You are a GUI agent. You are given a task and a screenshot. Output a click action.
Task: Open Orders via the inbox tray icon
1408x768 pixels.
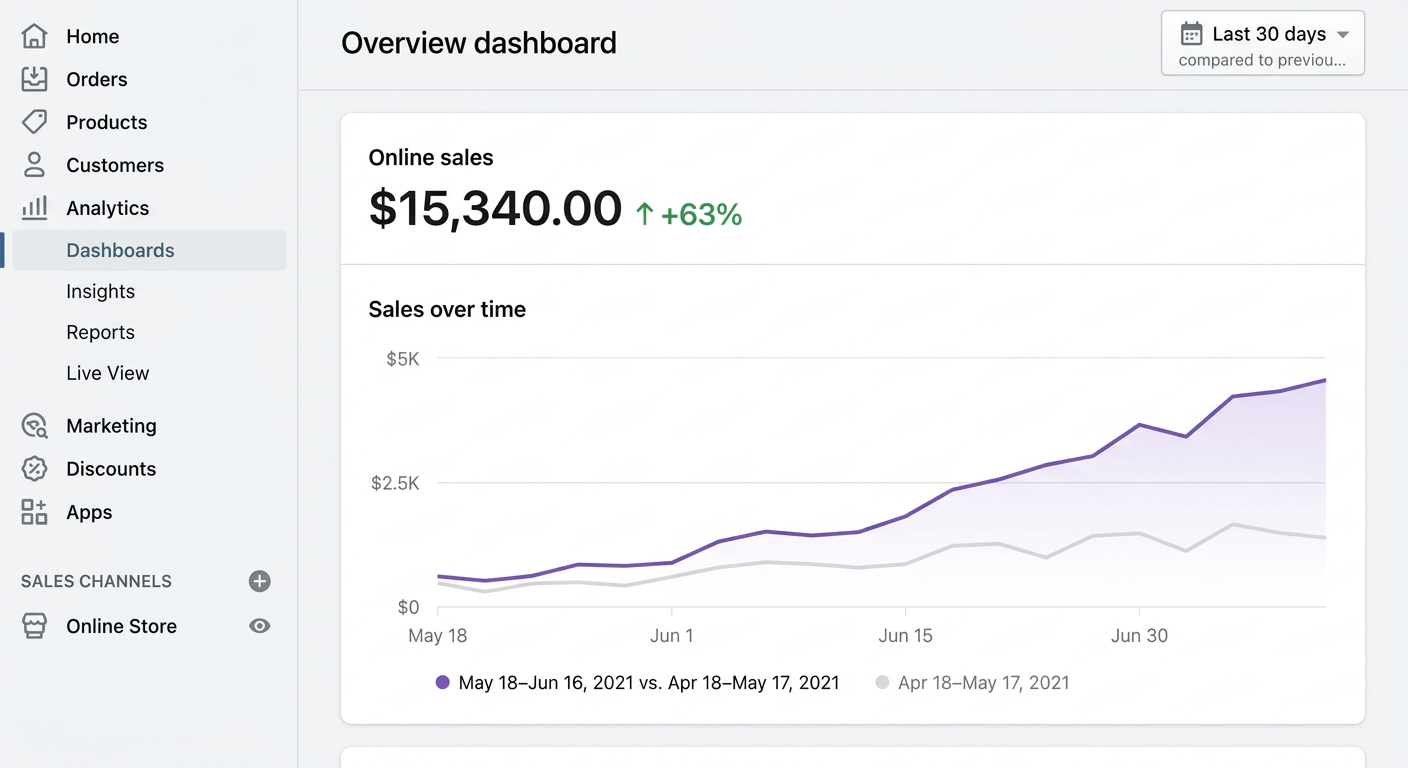click(x=34, y=79)
